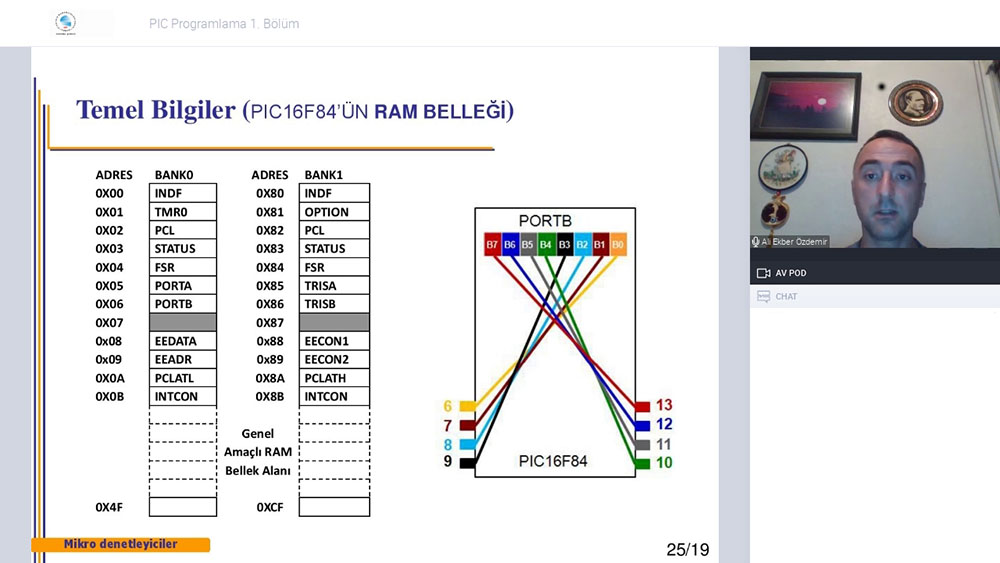Click the EEDATA register cell
1000x563 pixels.
coord(183,341)
